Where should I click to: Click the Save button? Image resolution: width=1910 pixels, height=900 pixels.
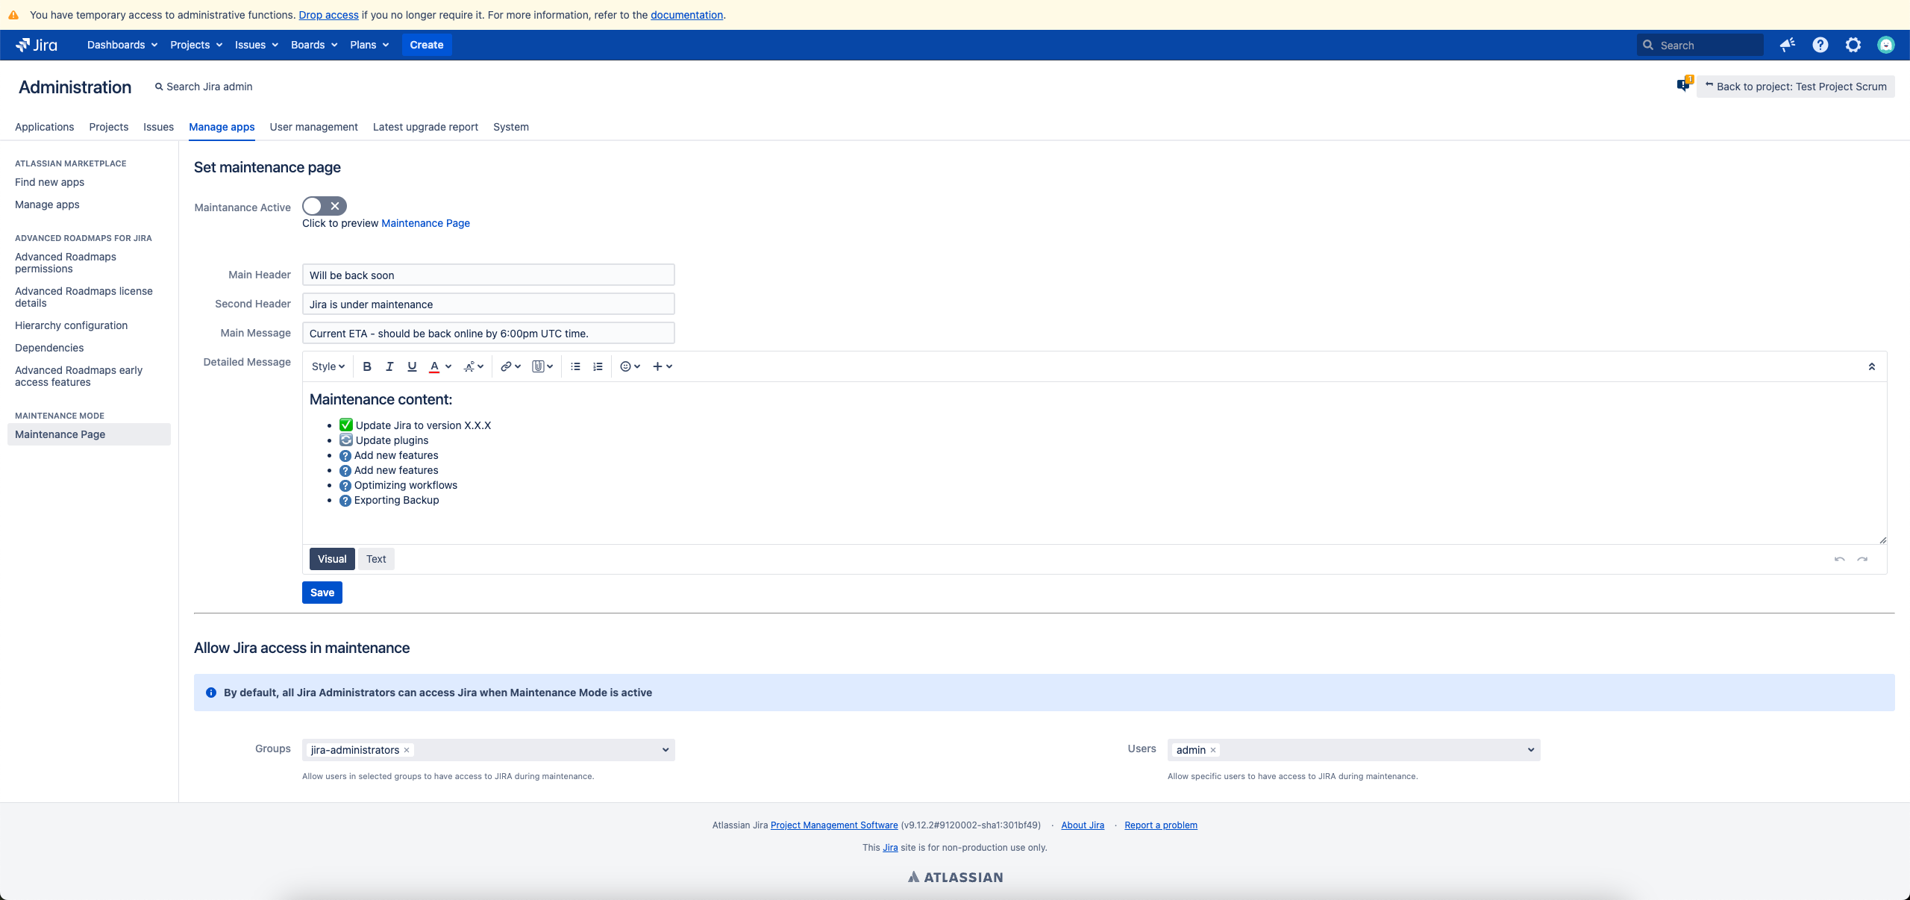click(x=322, y=593)
